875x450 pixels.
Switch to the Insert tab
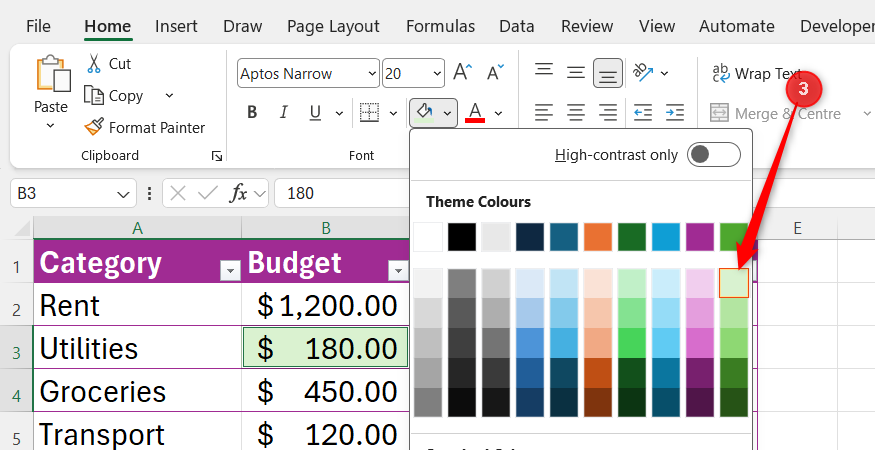click(x=176, y=26)
